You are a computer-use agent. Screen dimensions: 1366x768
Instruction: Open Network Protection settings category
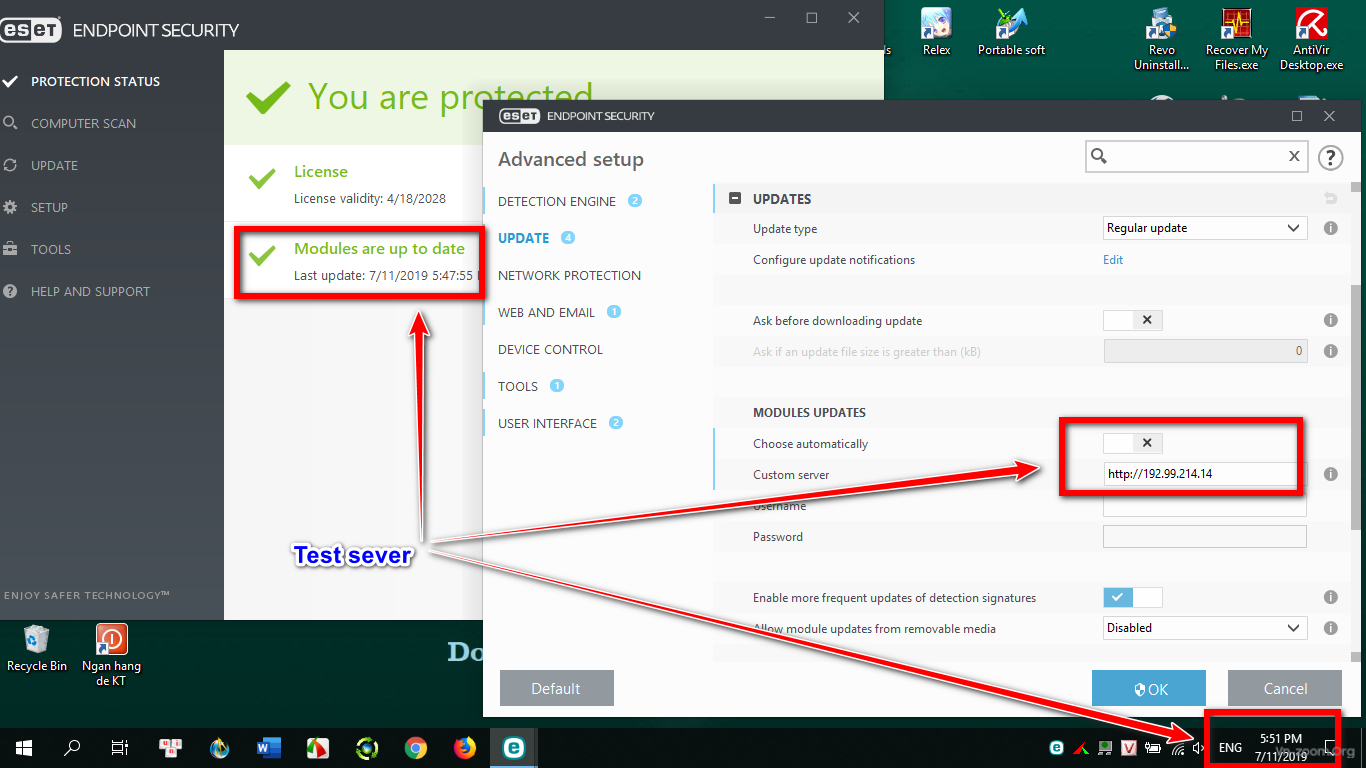[x=569, y=275]
